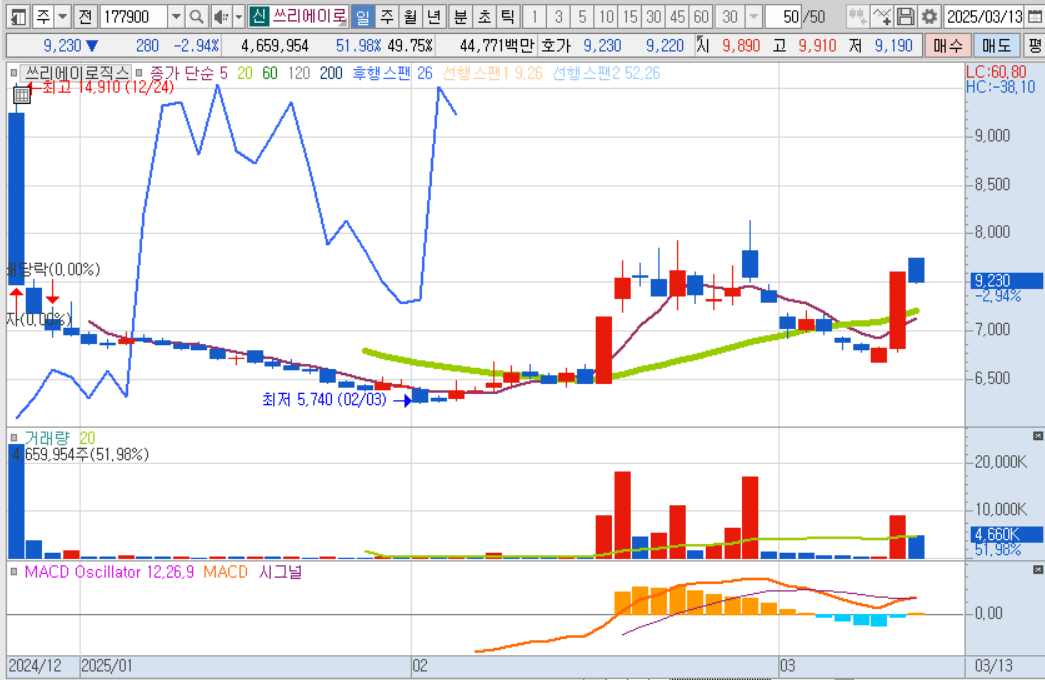Click the 거래량 volume label
Image resolution: width=1045 pixels, height=680 pixels.
click(x=47, y=438)
